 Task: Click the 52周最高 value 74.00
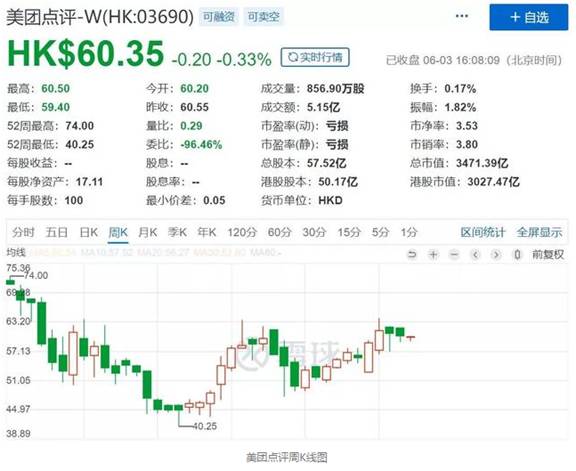point(80,126)
